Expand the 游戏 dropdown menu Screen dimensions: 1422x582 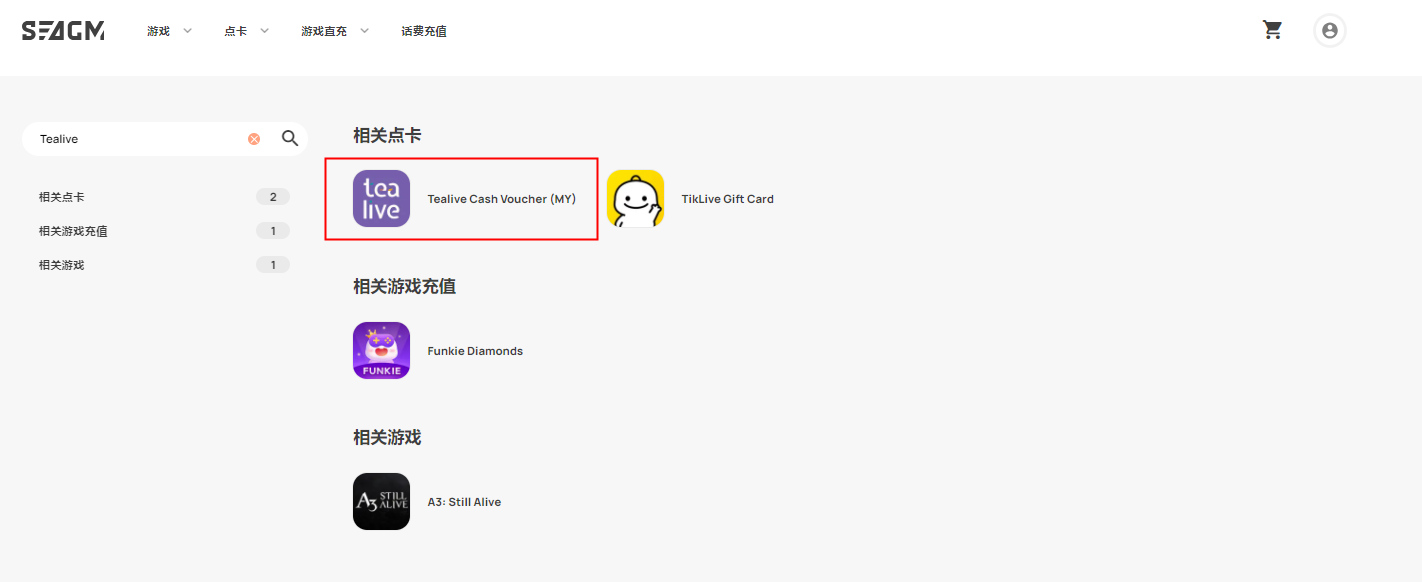coord(169,31)
